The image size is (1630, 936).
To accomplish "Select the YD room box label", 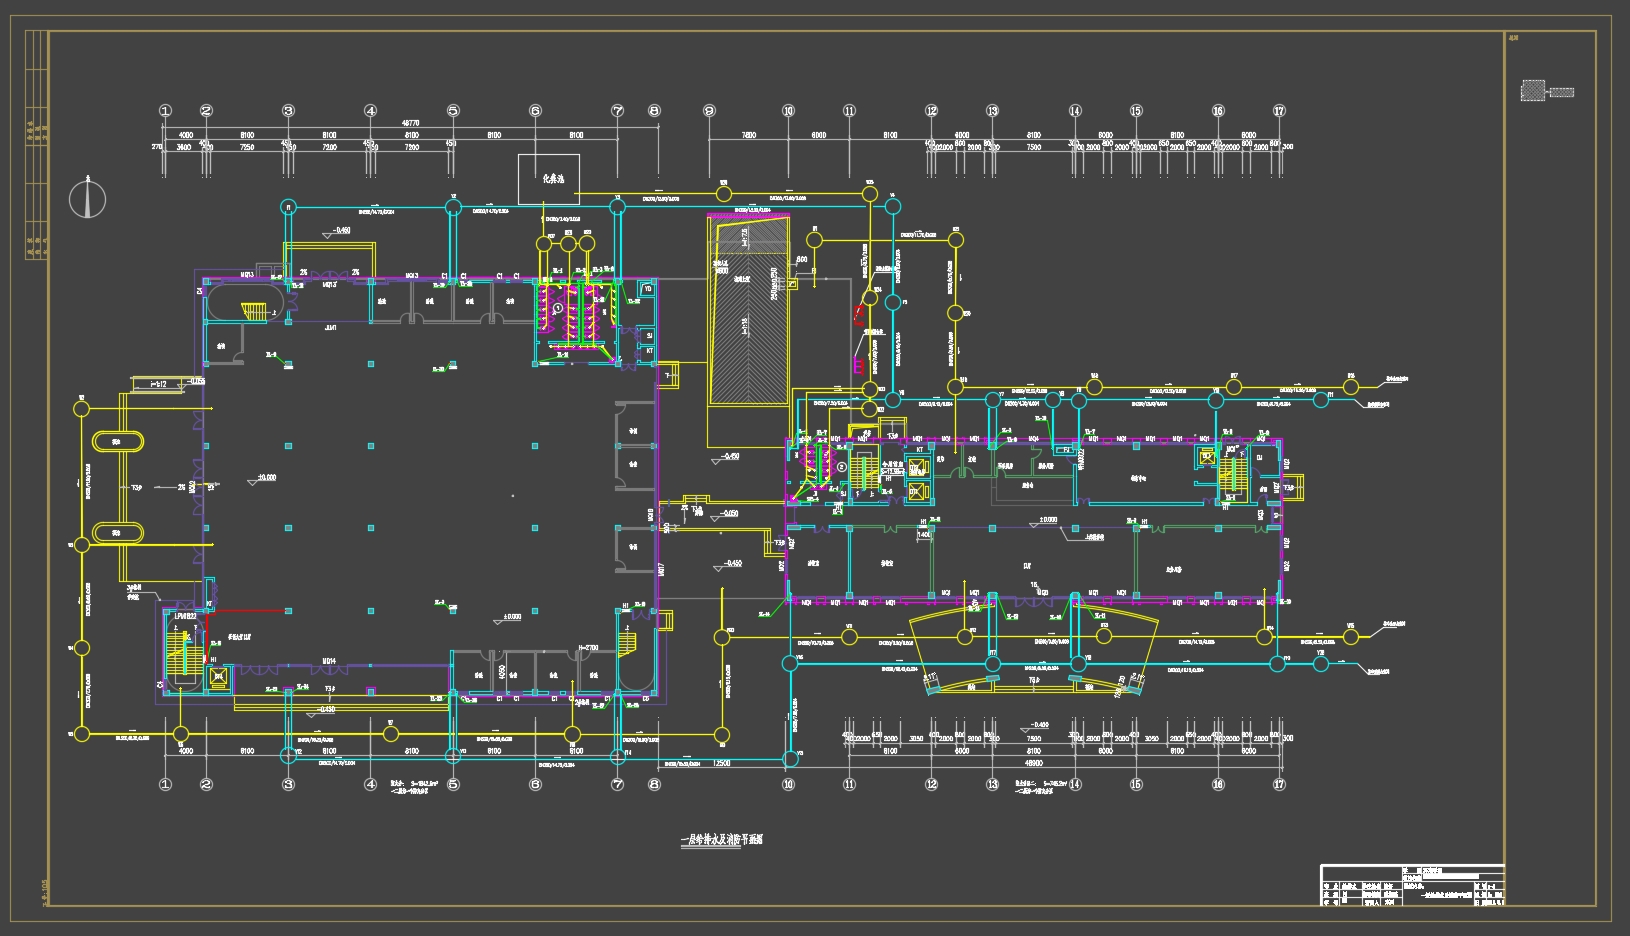I will 648,289.
